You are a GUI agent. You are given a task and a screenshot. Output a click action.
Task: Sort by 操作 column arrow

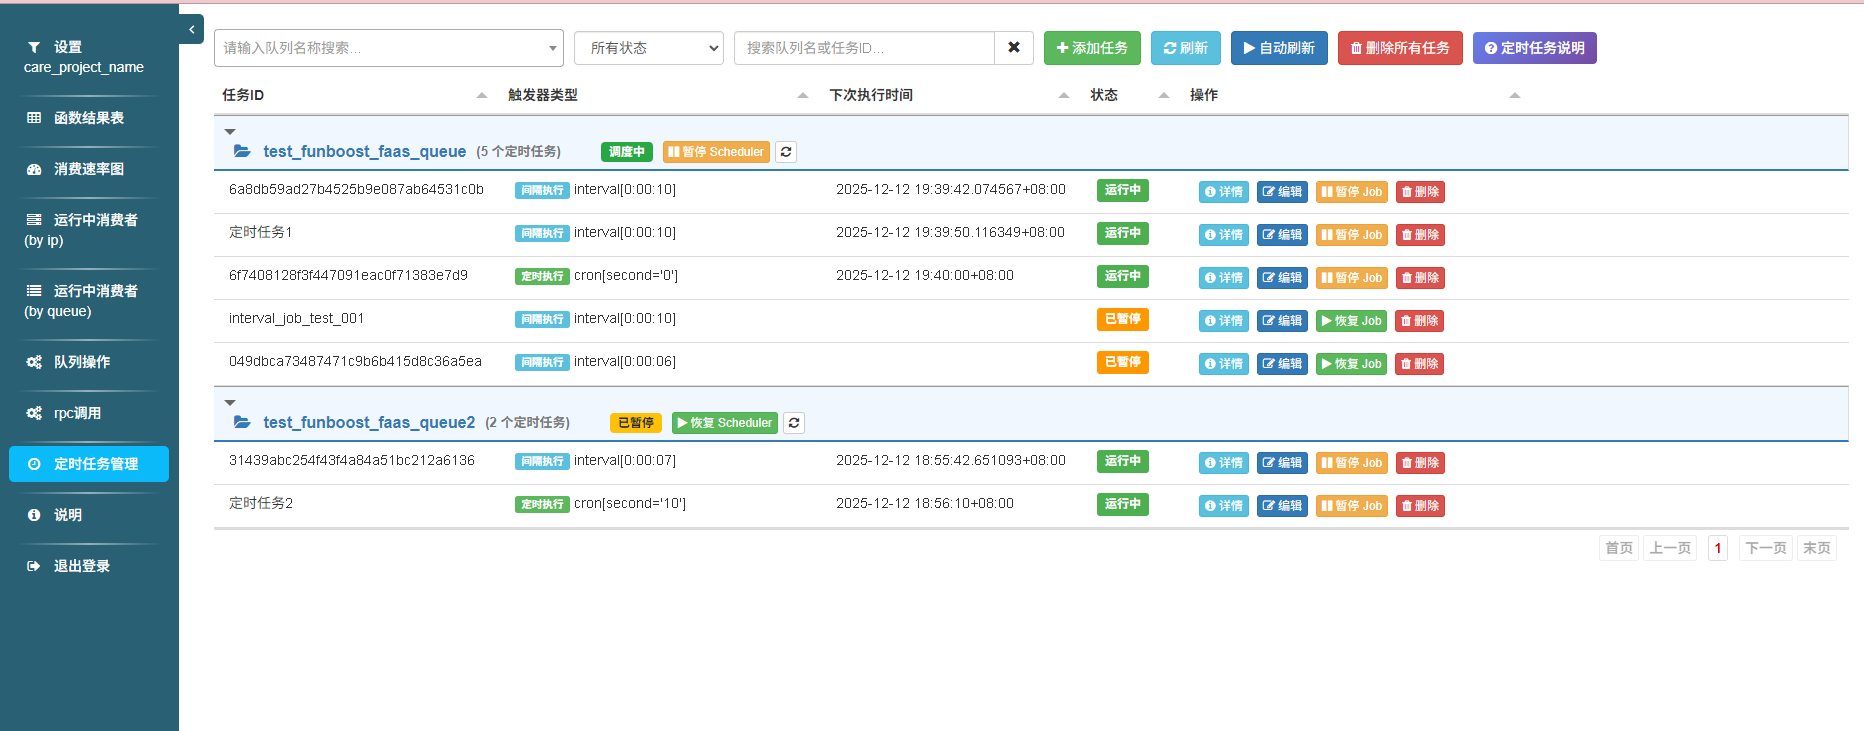[x=1515, y=95]
